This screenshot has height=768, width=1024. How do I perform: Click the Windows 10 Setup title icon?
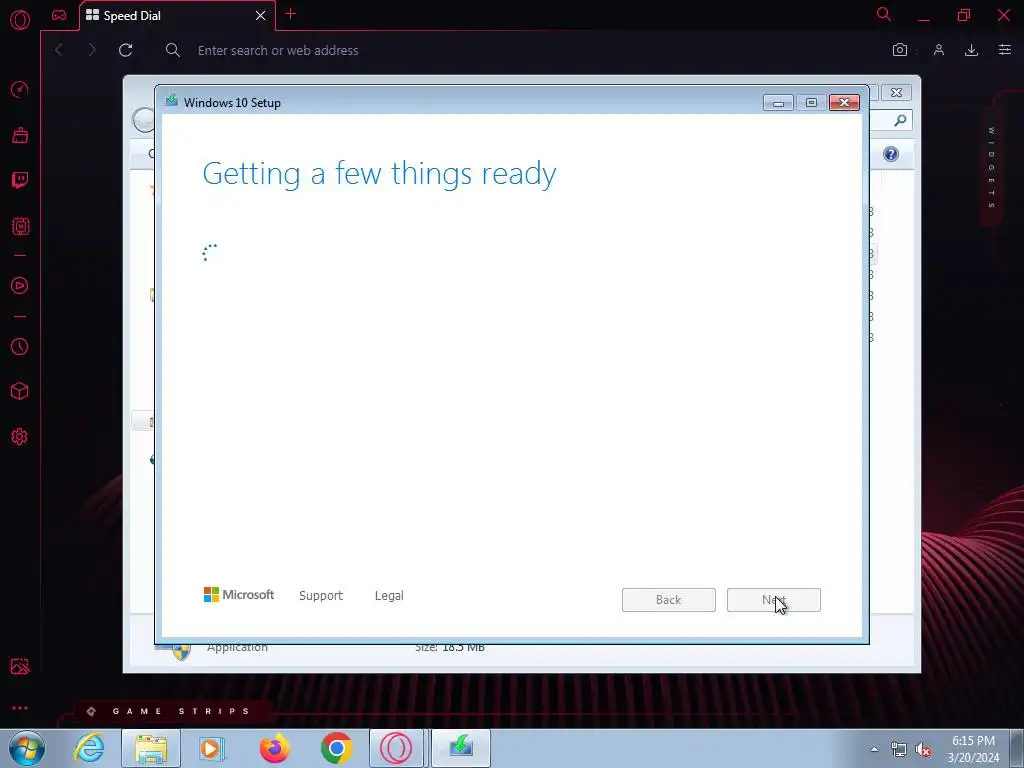click(172, 101)
